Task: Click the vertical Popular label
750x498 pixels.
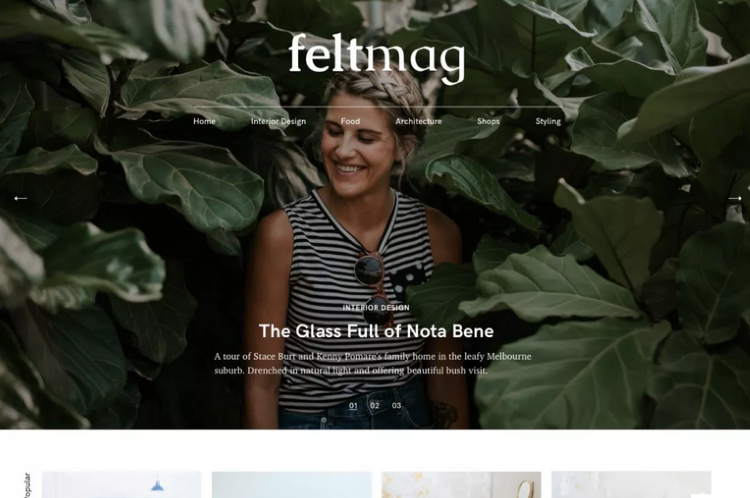Action: click(27, 486)
